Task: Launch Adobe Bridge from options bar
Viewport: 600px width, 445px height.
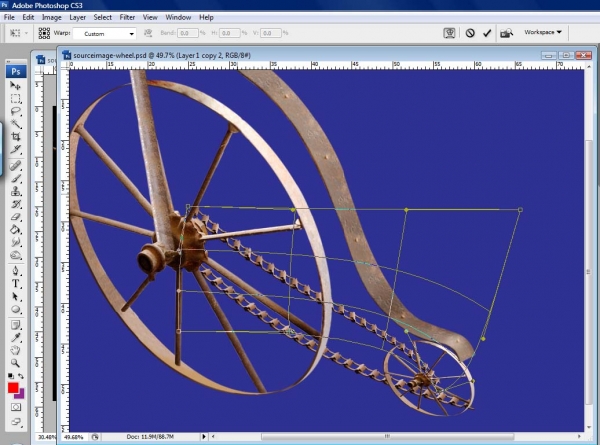Action: click(507, 33)
